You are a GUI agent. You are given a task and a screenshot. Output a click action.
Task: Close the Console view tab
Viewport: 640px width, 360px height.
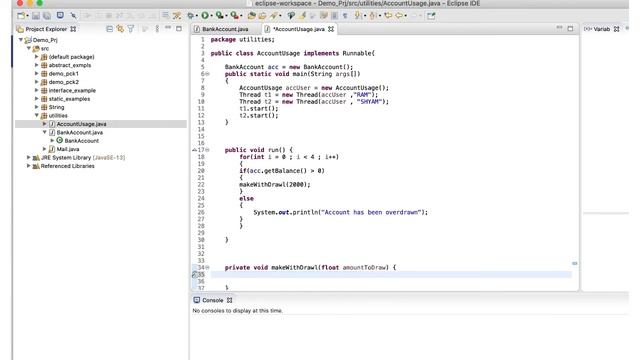(229, 300)
